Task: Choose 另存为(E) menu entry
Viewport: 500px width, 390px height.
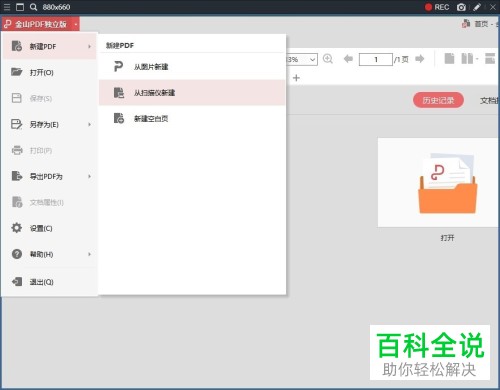Action: [49, 124]
